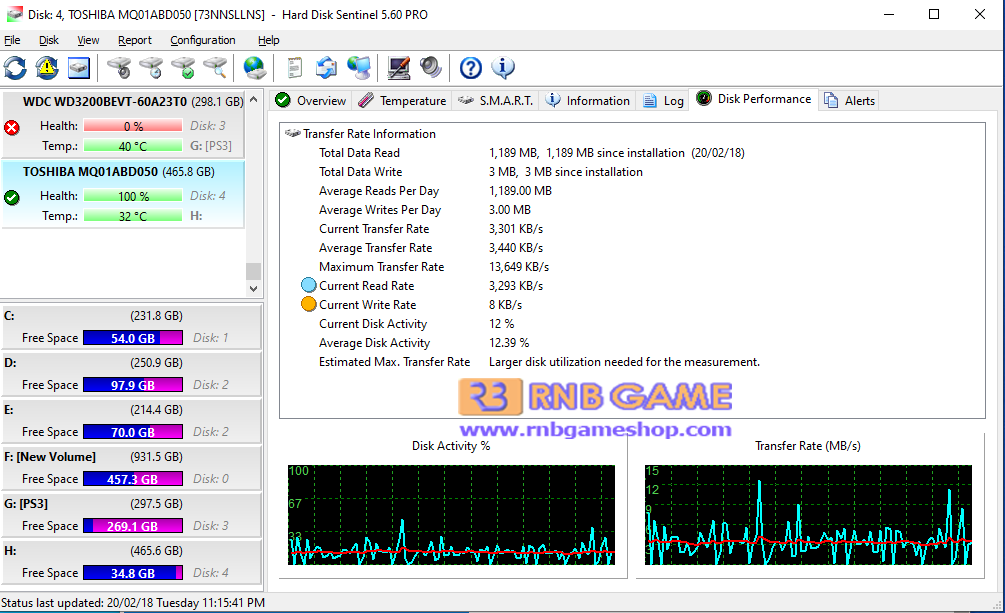The height and width of the screenshot is (613, 1005).
Task: Click the disk list scrollbar thumb
Action: tap(254, 271)
